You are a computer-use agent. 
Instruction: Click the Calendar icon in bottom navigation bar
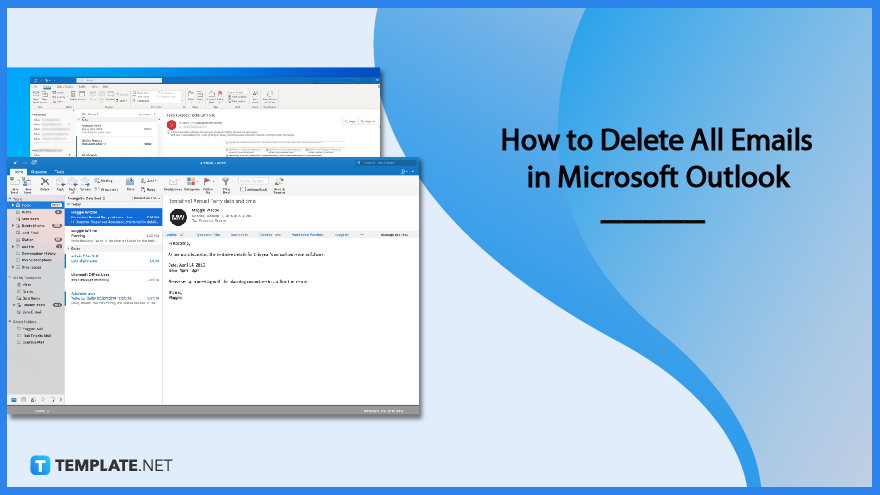click(22, 399)
